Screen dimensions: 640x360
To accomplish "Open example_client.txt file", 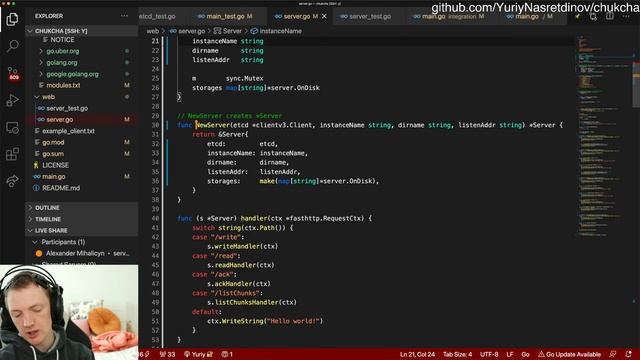I will pos(68,131).
